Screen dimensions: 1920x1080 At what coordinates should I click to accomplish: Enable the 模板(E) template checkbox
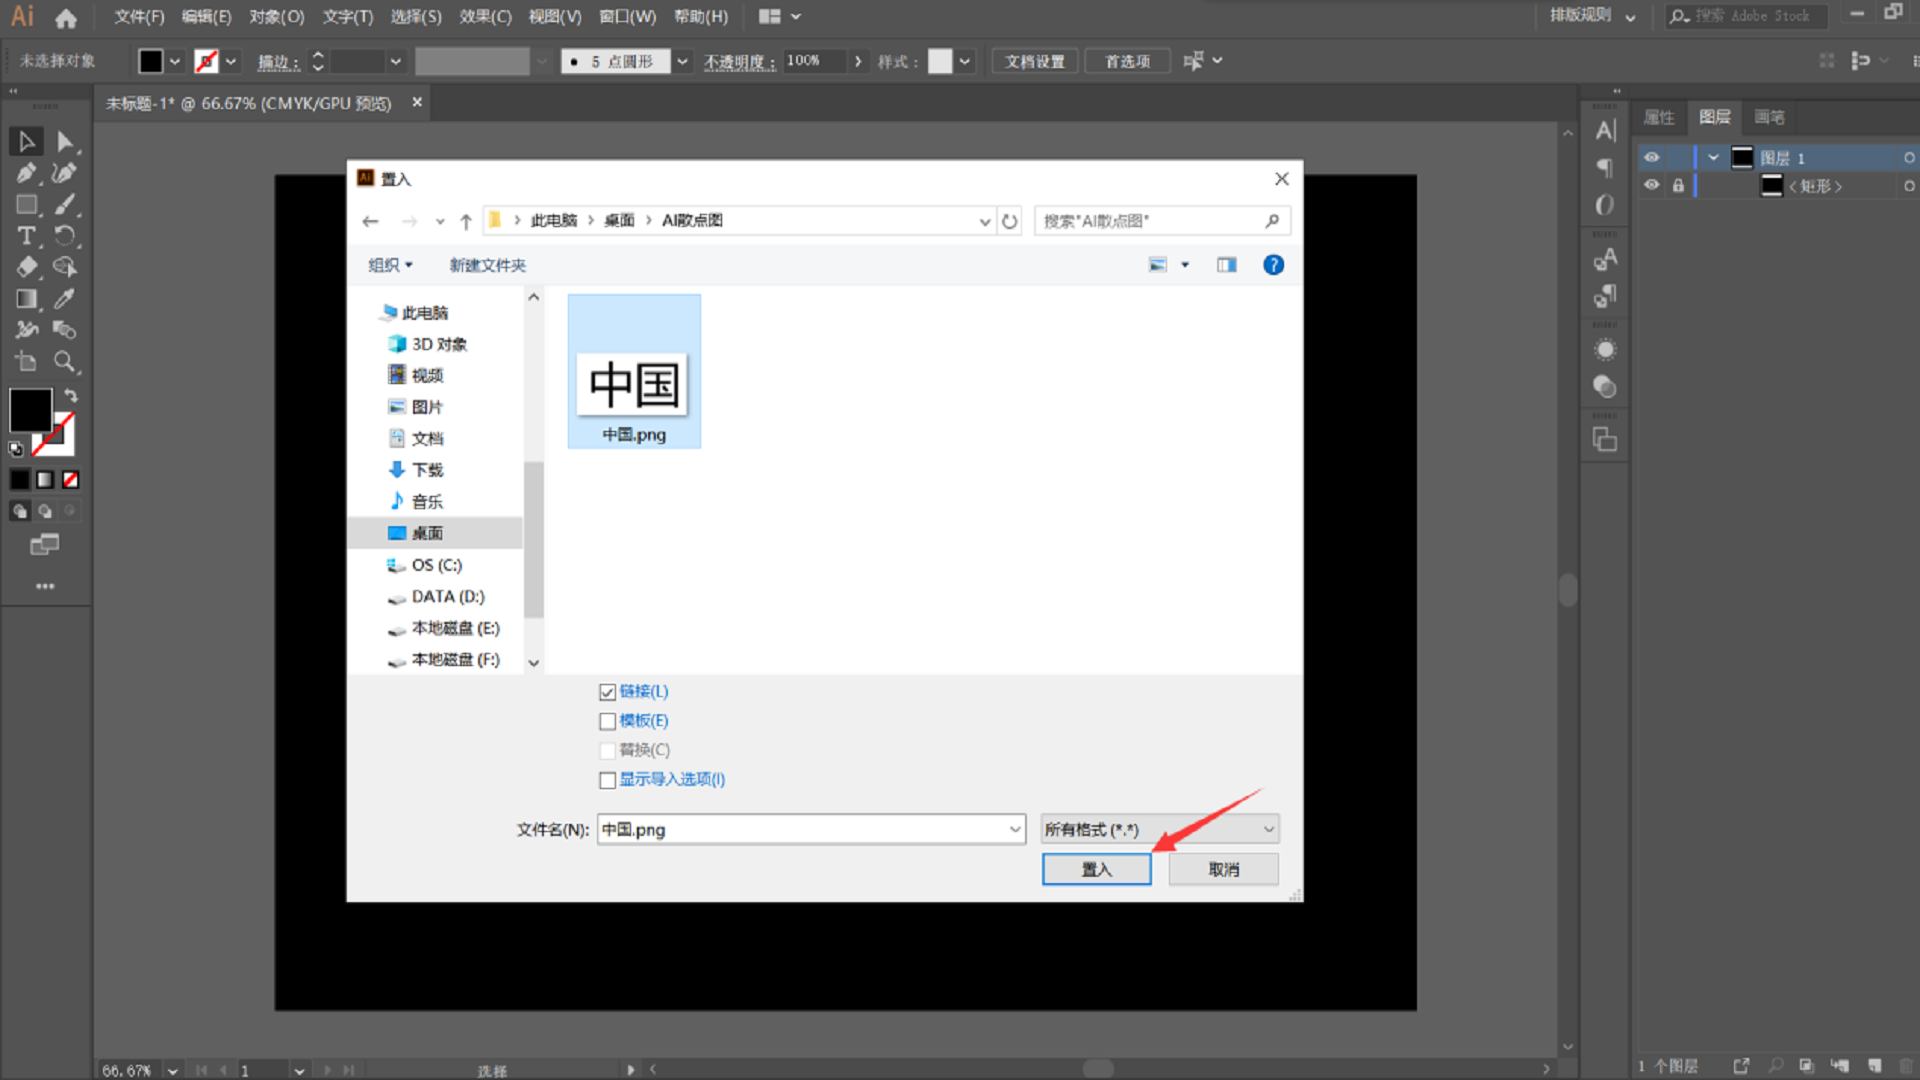click(x=607, y=721)
